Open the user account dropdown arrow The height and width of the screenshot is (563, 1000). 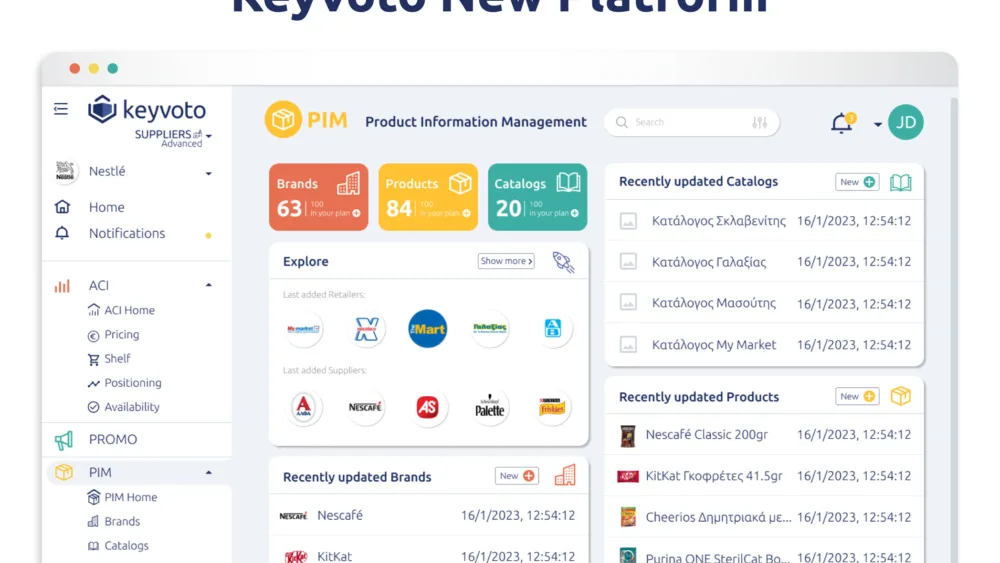coord(878,124)
